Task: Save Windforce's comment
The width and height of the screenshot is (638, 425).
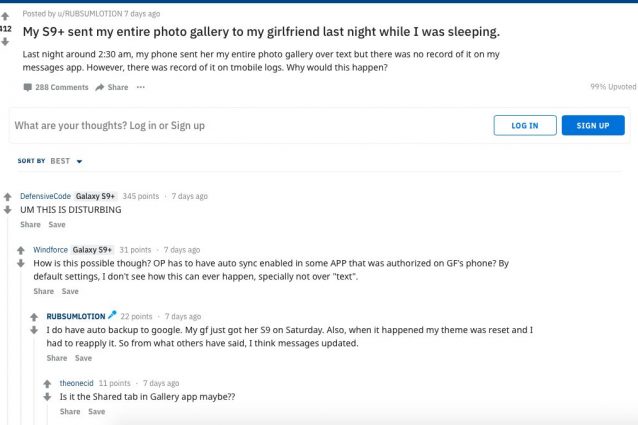Action: [70, 291]
